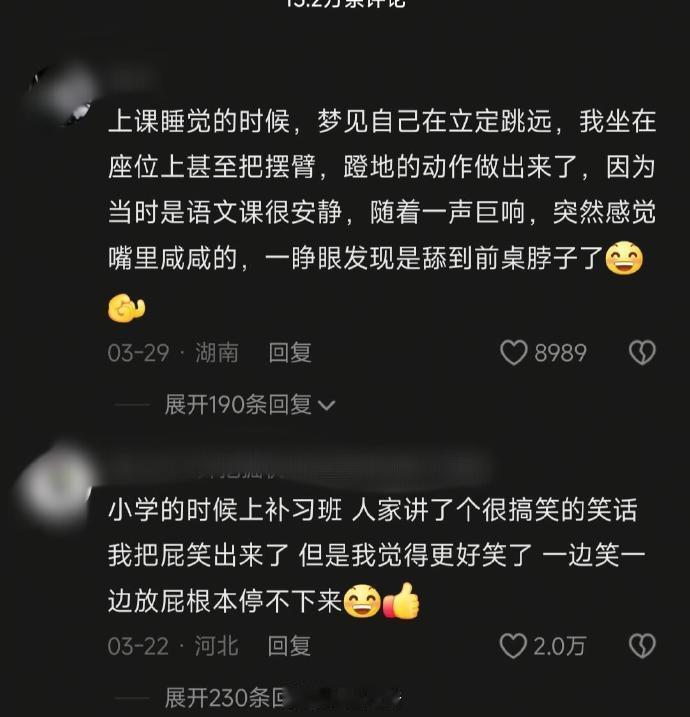Dislike the Hunan comment via broken heart
Image resolution: width=690 pixels, height=717 pixels.
point(642,353)
